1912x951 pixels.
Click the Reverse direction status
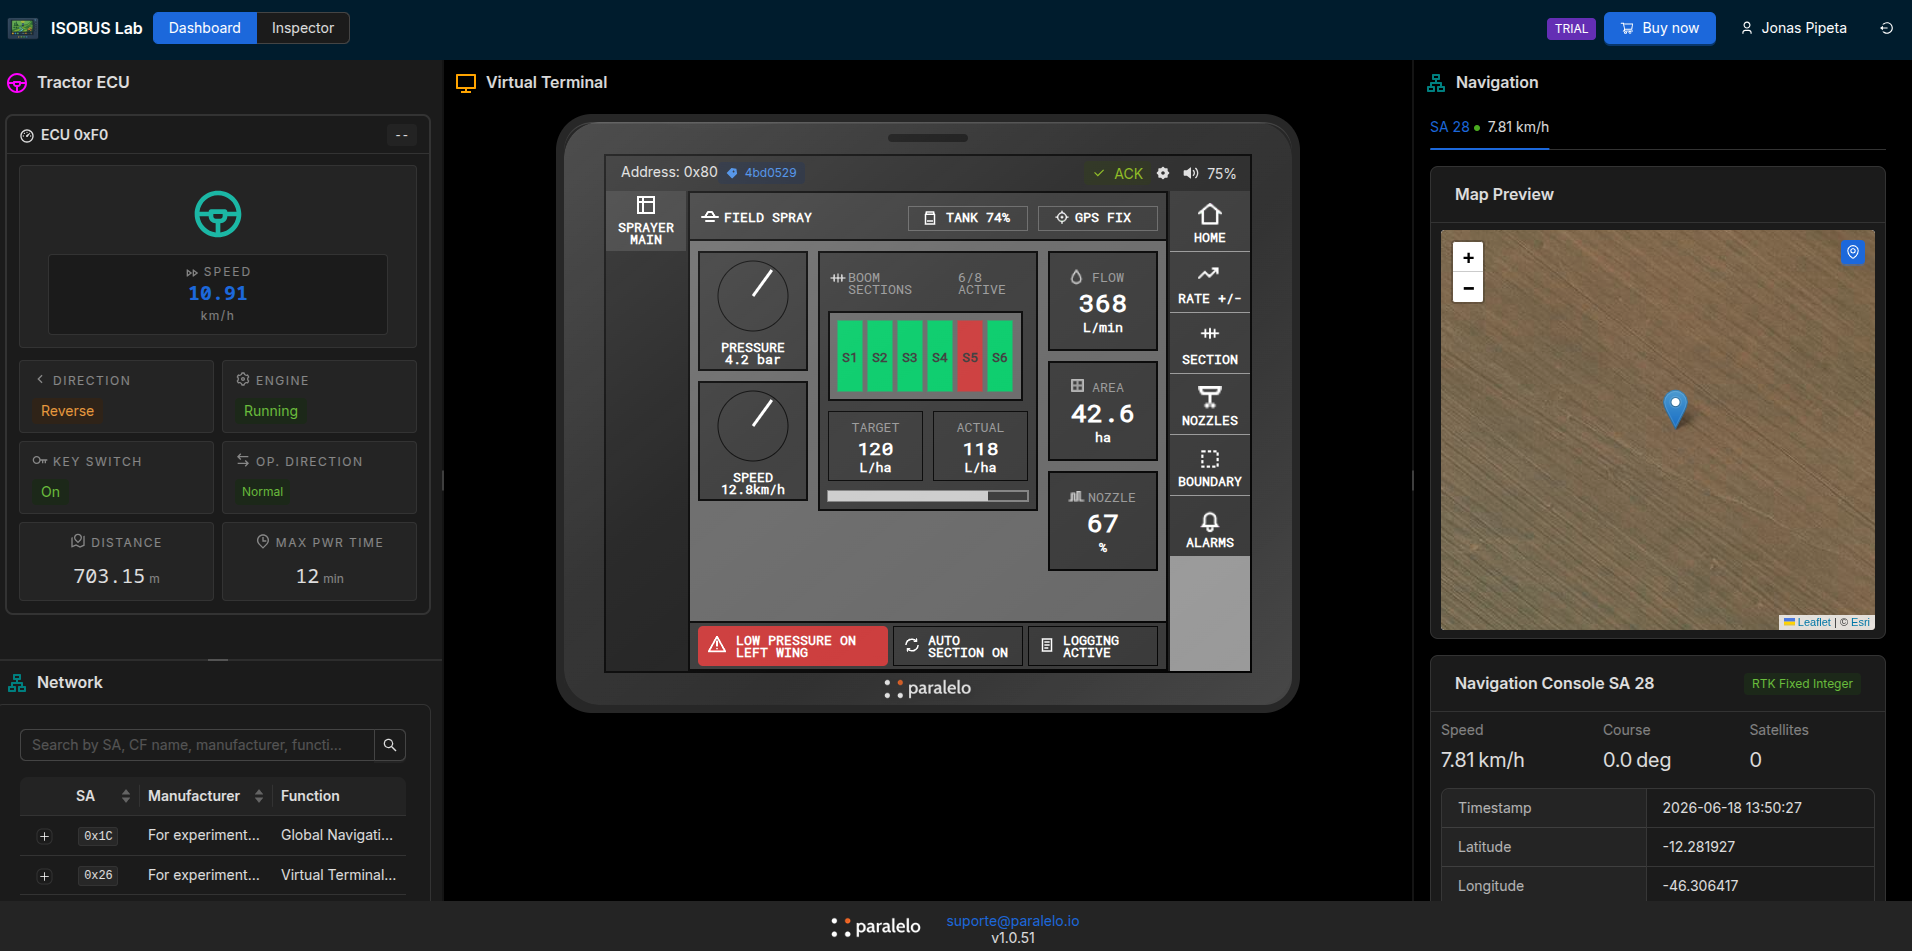tap(67, 411)
